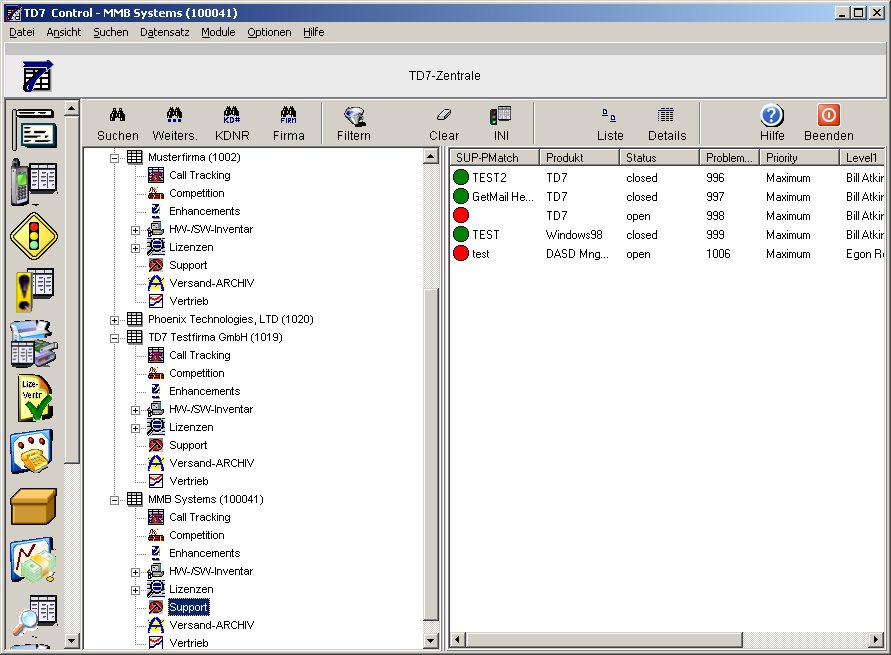Open the Datensatz menu
The width and height of the screenshot is (891, 655).
pos(164,32)
